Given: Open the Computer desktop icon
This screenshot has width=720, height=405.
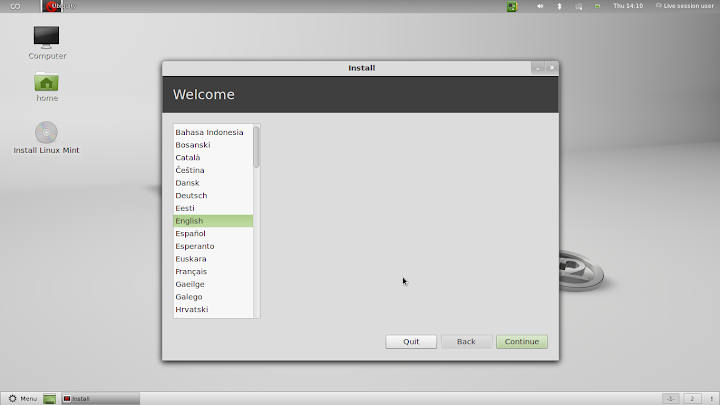Looking at the screenshot, I should 46,38.
